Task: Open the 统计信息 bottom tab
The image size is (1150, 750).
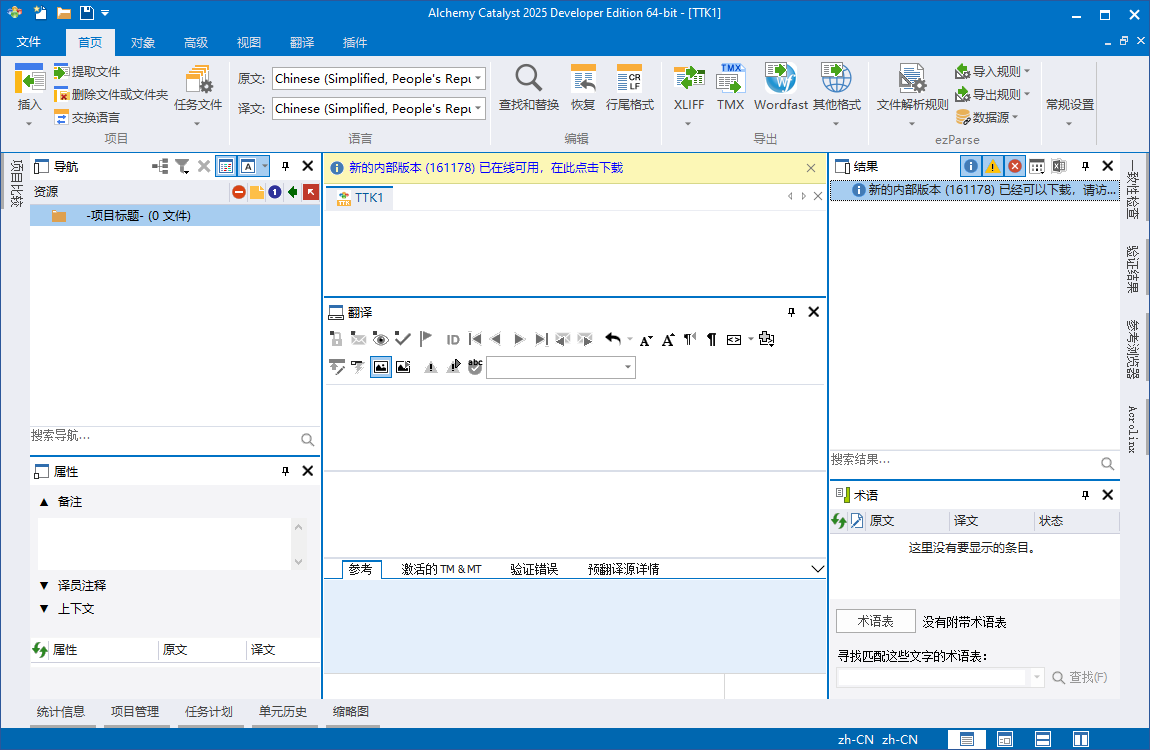Action: click(61, 712)
